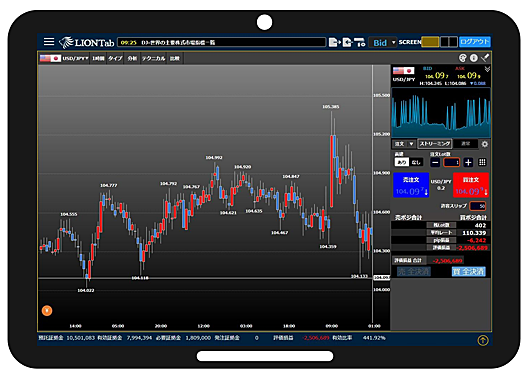This screenshot has width=529, height=378.
Task: Open the USD/JPY currency pair dropdown
Action: coord(64,58)
